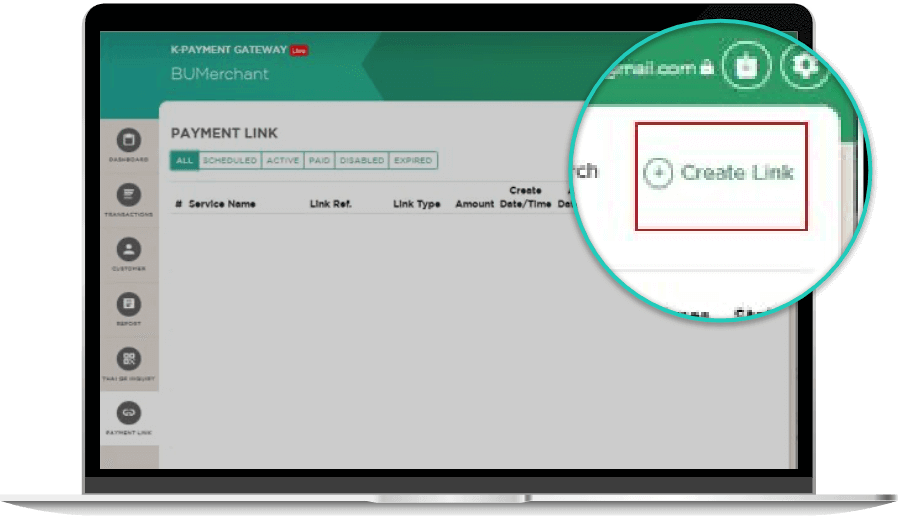
Task: Click the round icon beside the gear
Action: tap(746, 67)
